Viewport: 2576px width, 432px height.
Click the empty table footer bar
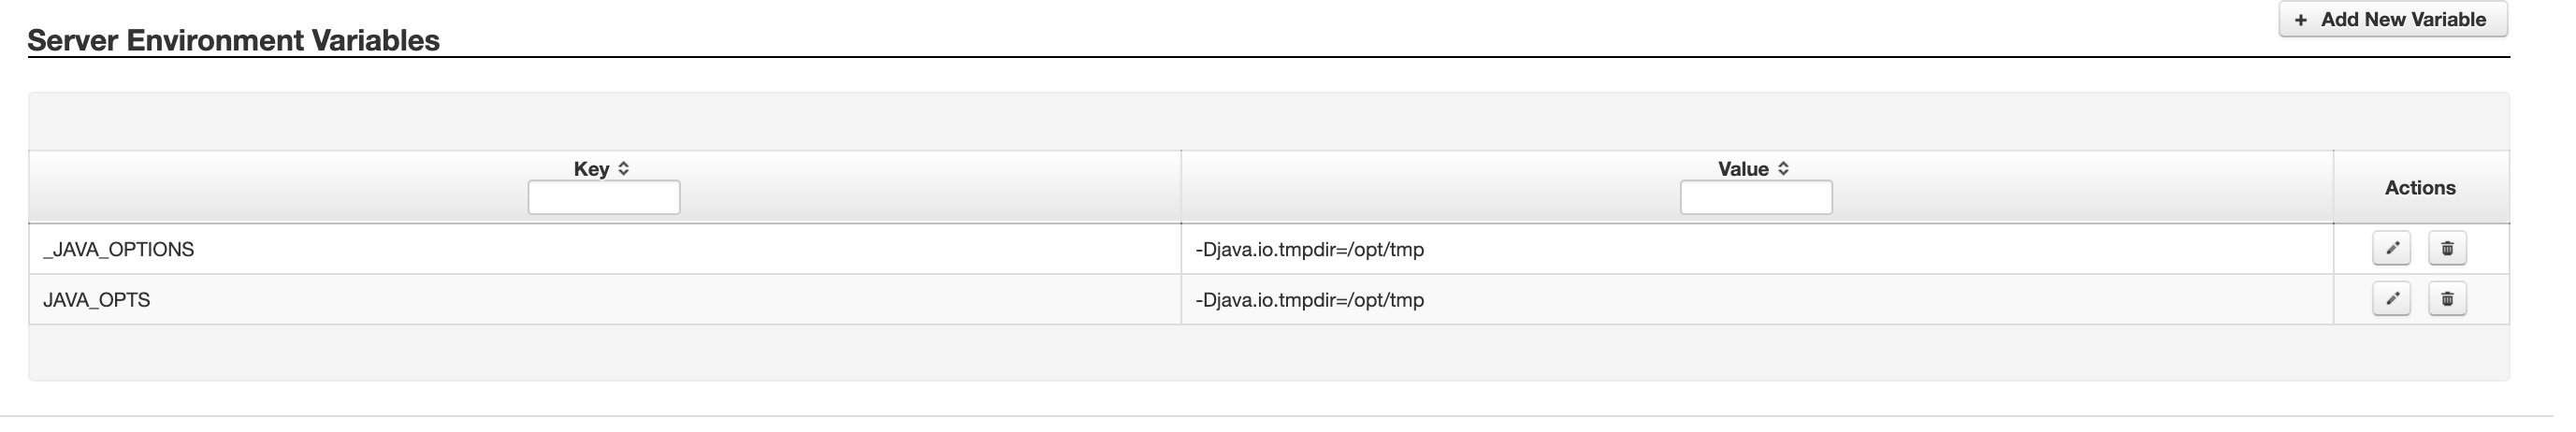(1269, 352)
